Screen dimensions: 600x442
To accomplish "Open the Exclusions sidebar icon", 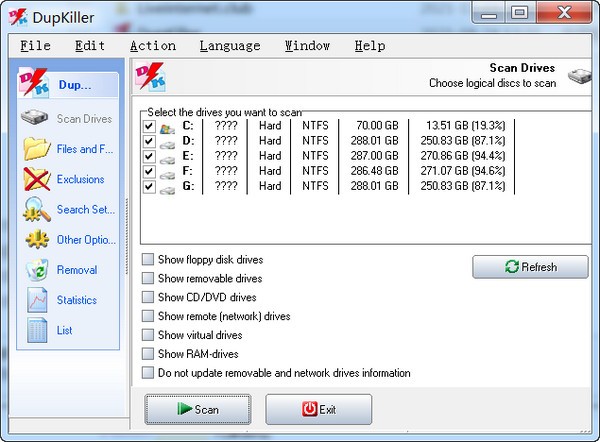I will click(x=37, y=179).
